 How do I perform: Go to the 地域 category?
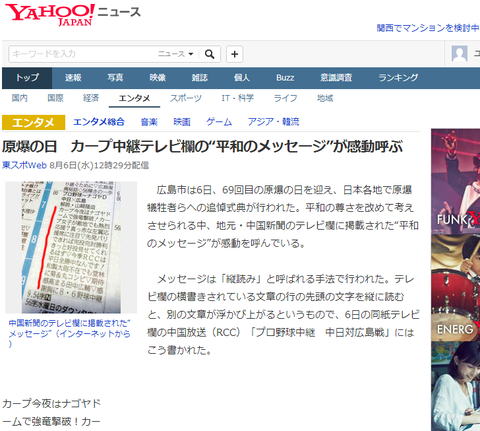pyautogui.click(x=325, y=98)
